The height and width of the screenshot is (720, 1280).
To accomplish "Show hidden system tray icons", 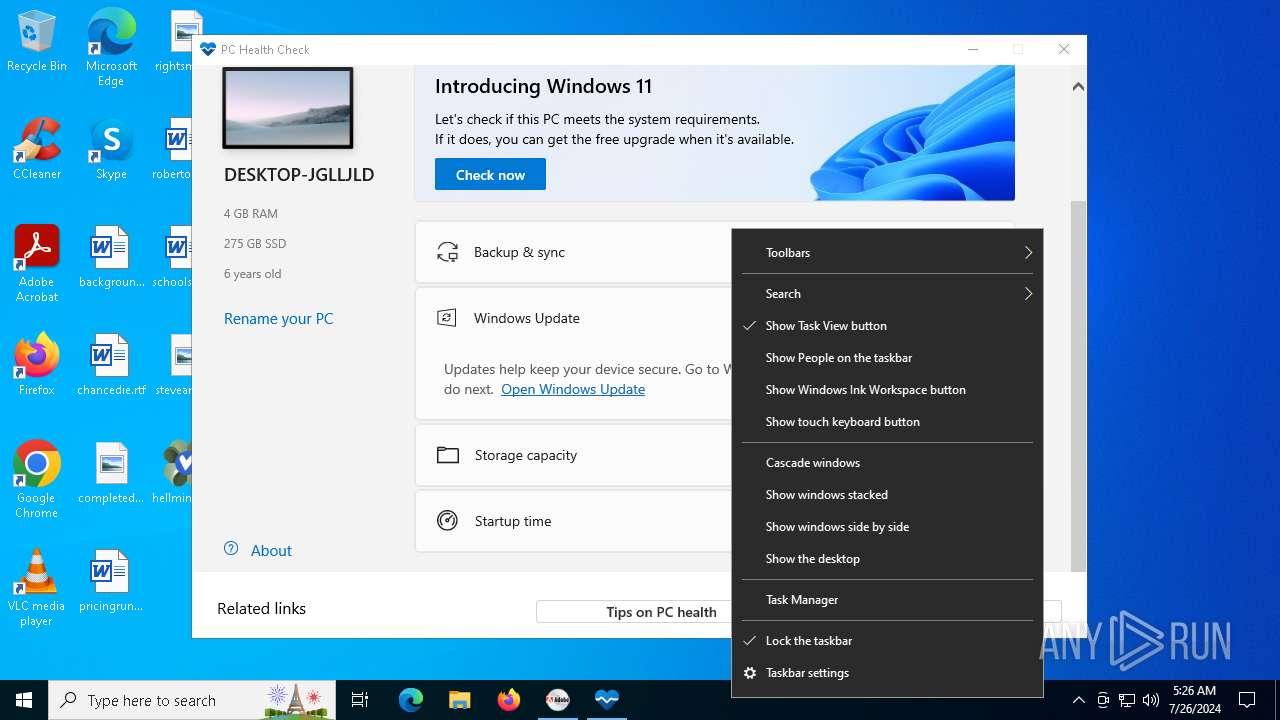I will click(x=1078, y=700).
